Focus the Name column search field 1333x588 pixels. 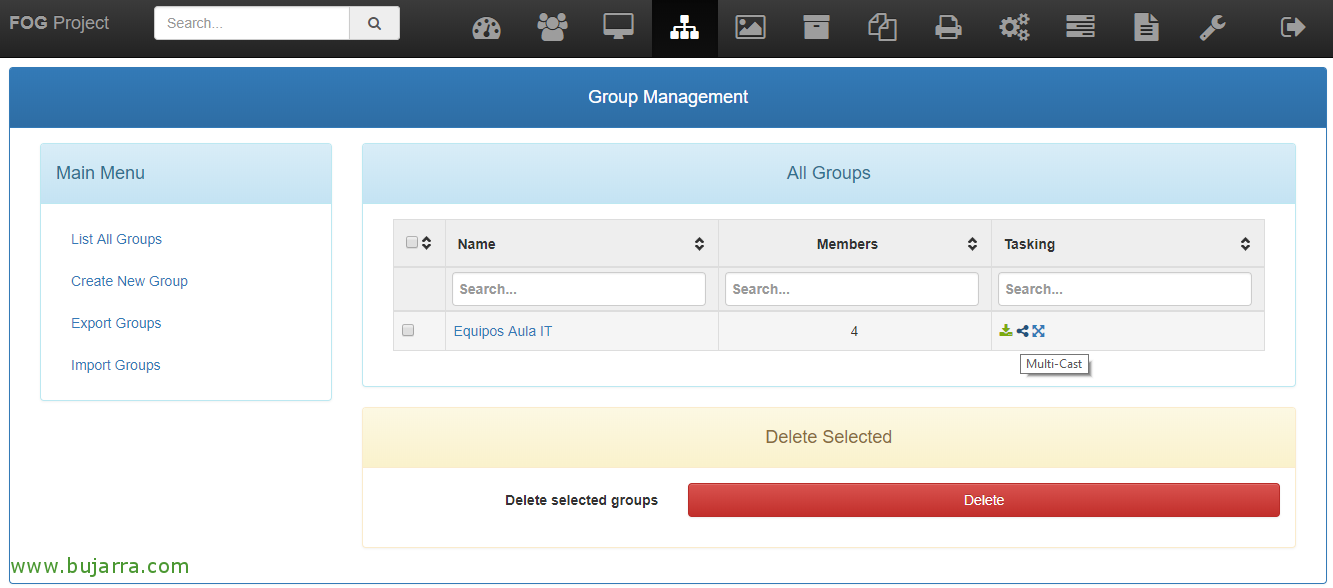click(x=579, y=289)
